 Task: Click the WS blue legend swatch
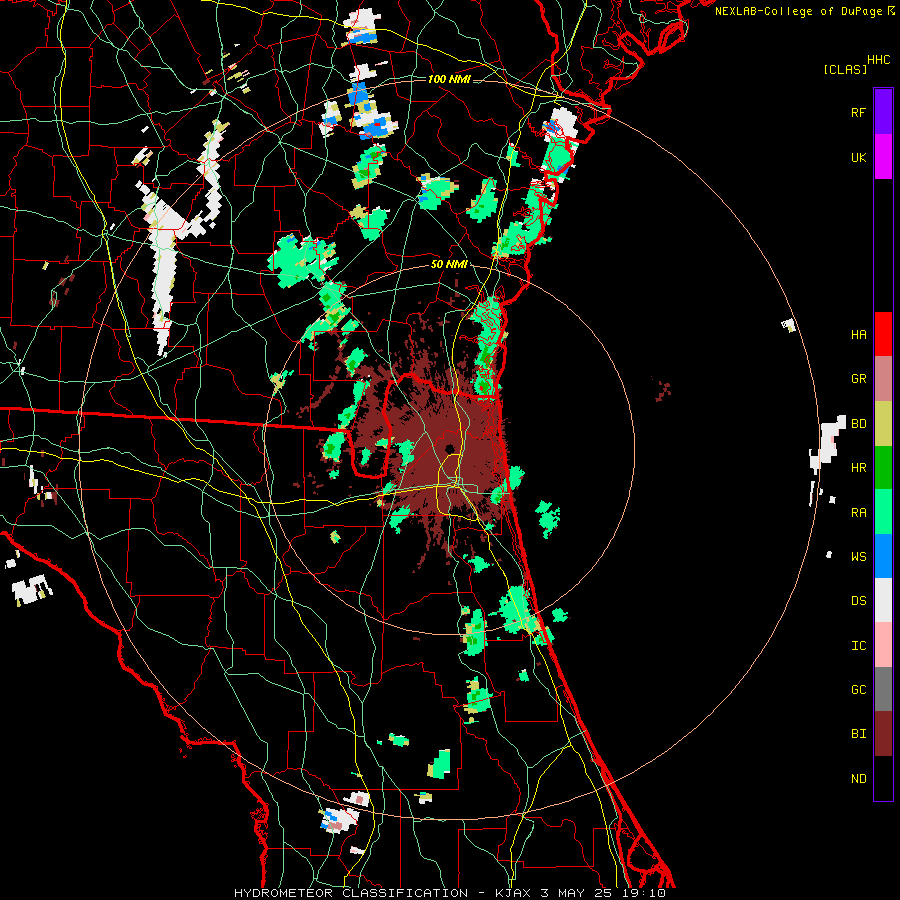coord(883,556)
